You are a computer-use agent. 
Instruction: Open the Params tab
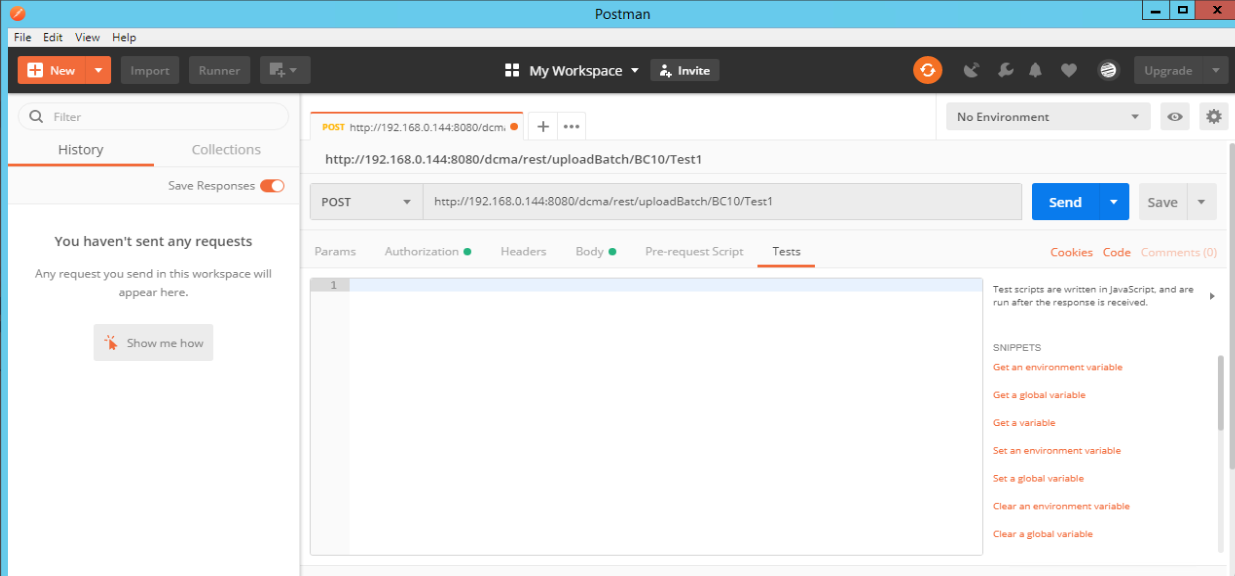tap(335, 252)
